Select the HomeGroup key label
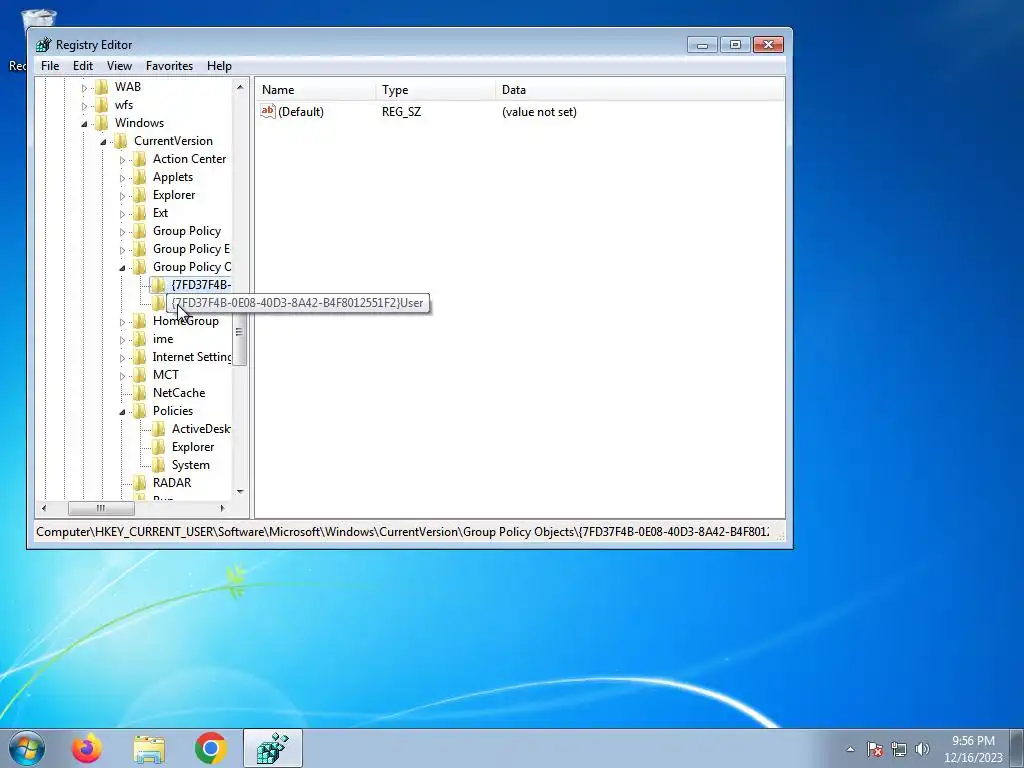 tap(185, 321)
